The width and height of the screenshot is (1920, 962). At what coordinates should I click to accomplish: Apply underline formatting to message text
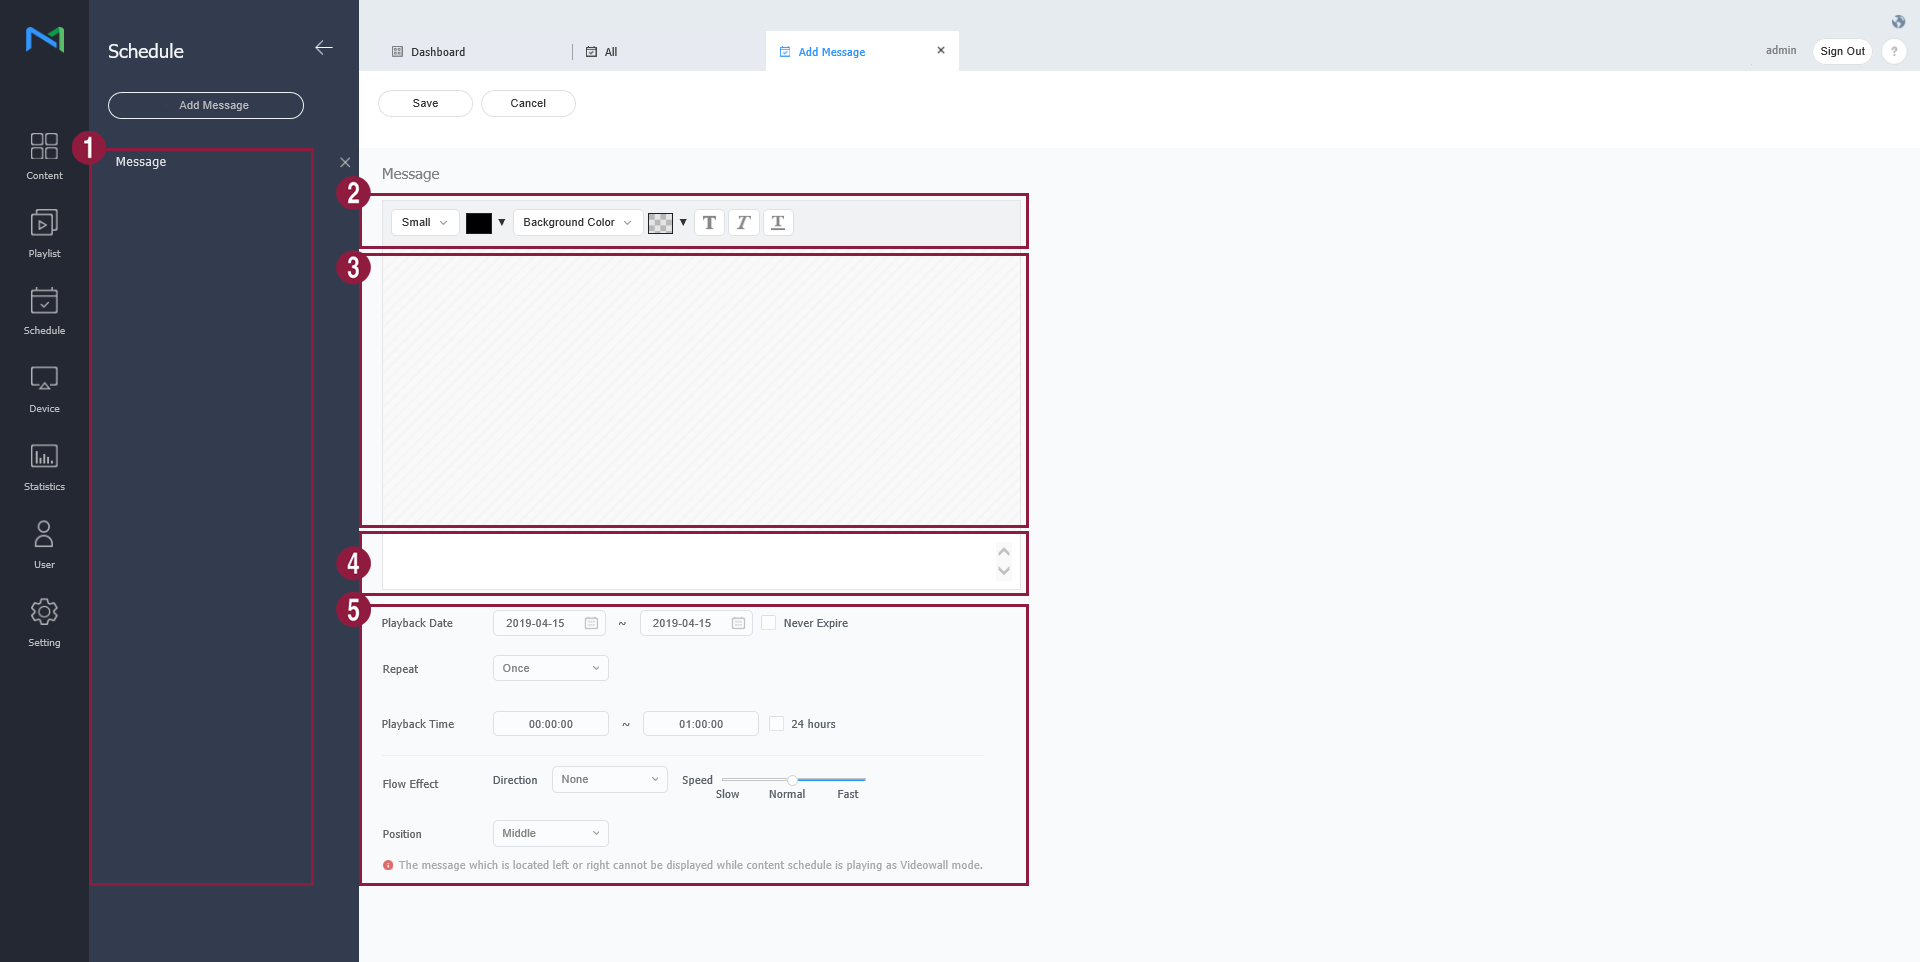(x=777, y=222)
